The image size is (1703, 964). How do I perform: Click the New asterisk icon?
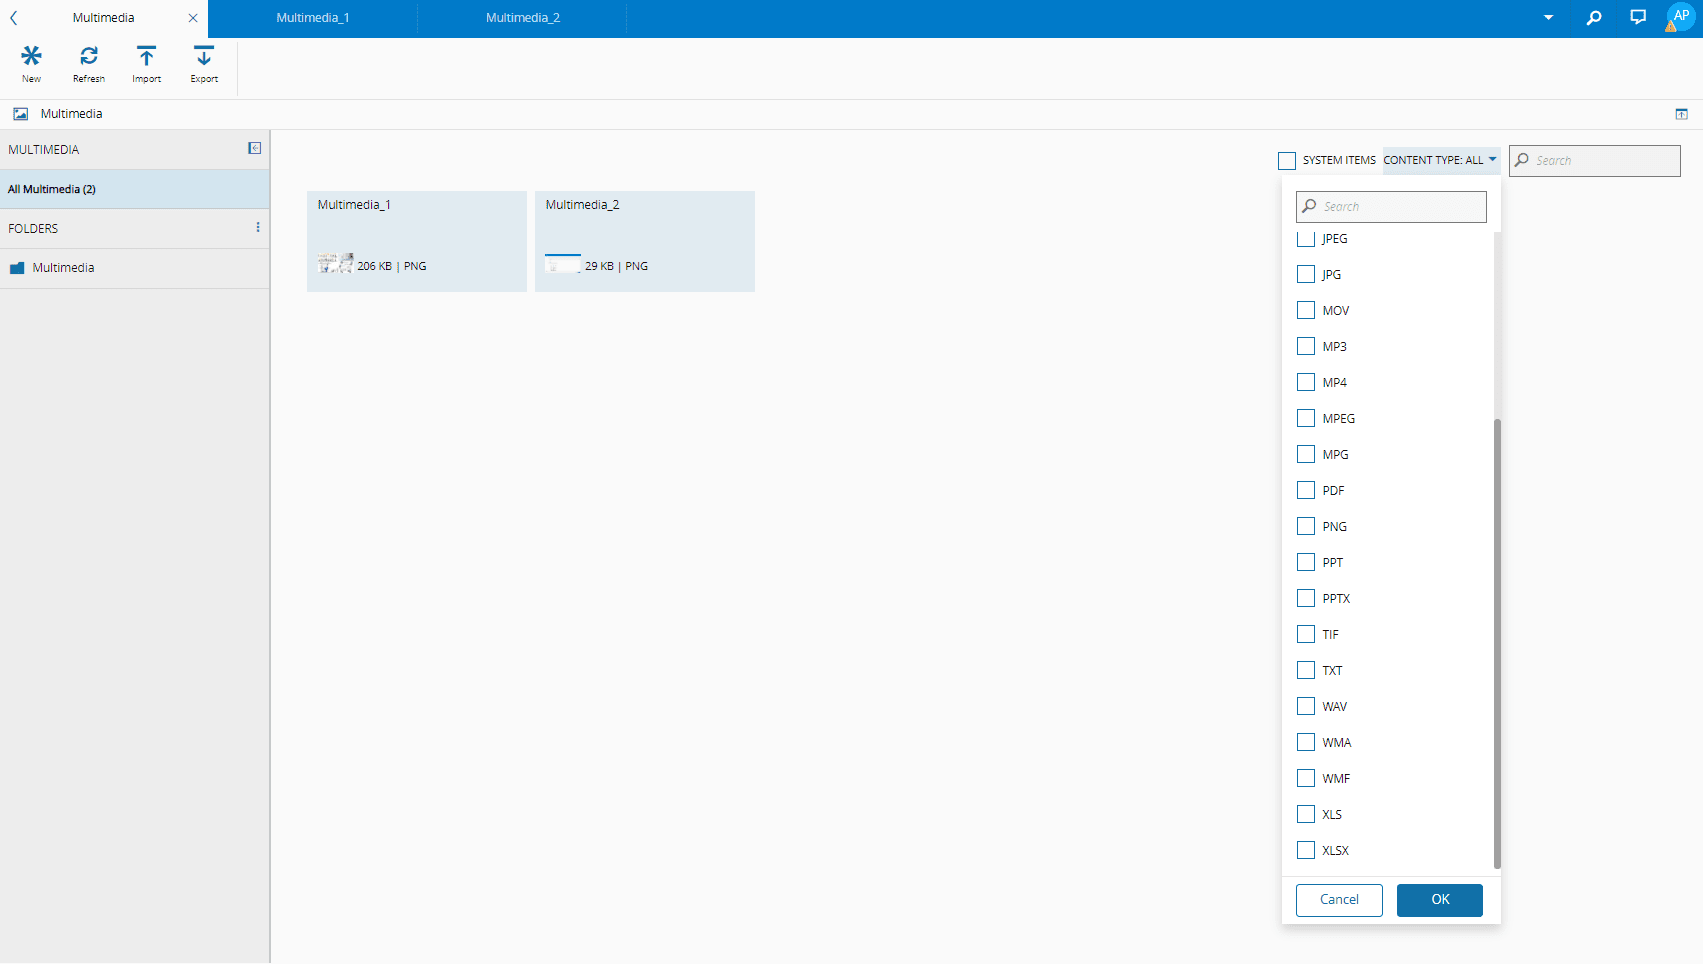click(31, 56)
